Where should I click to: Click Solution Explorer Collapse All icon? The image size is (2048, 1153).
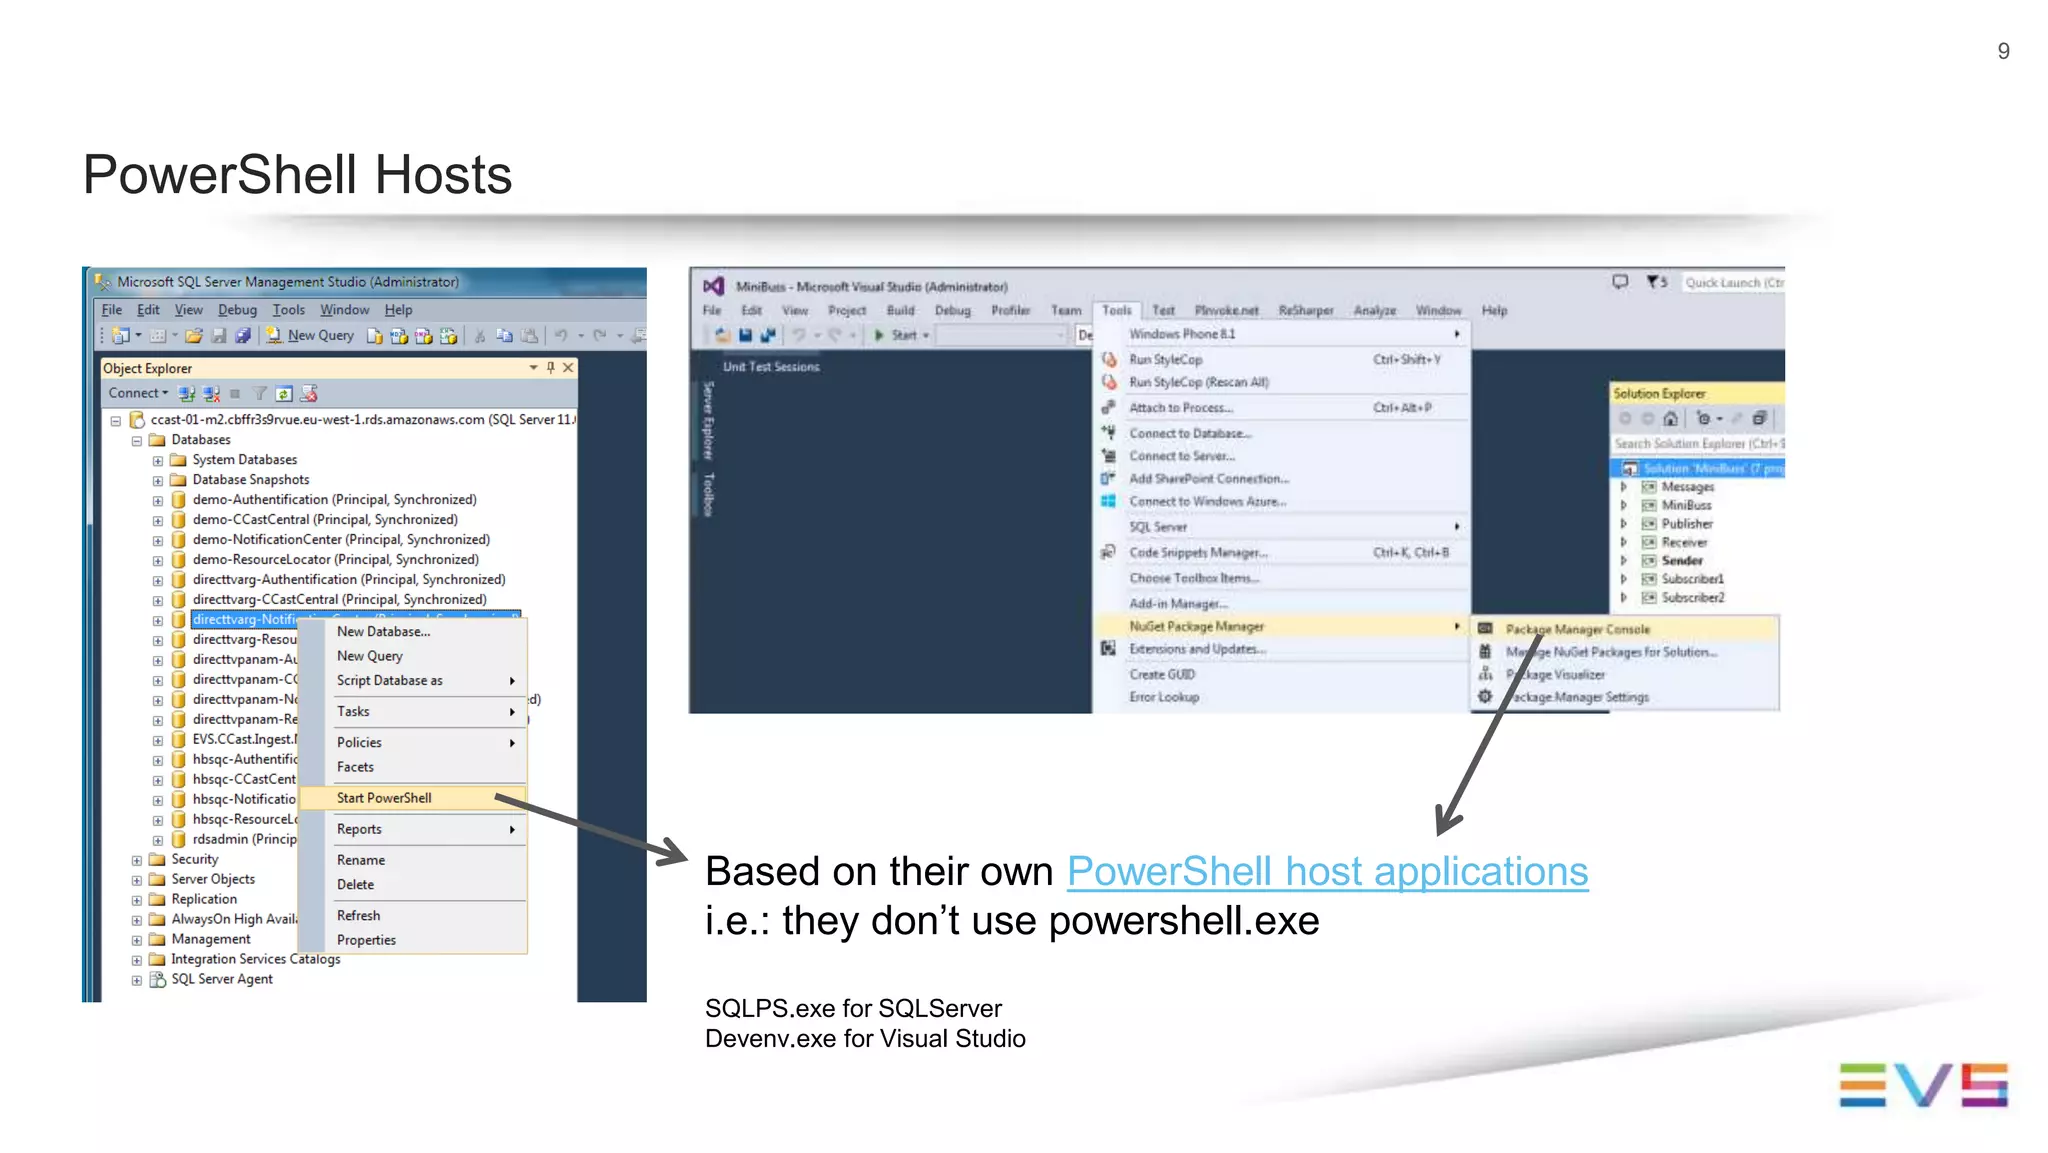click(1760, 419)
